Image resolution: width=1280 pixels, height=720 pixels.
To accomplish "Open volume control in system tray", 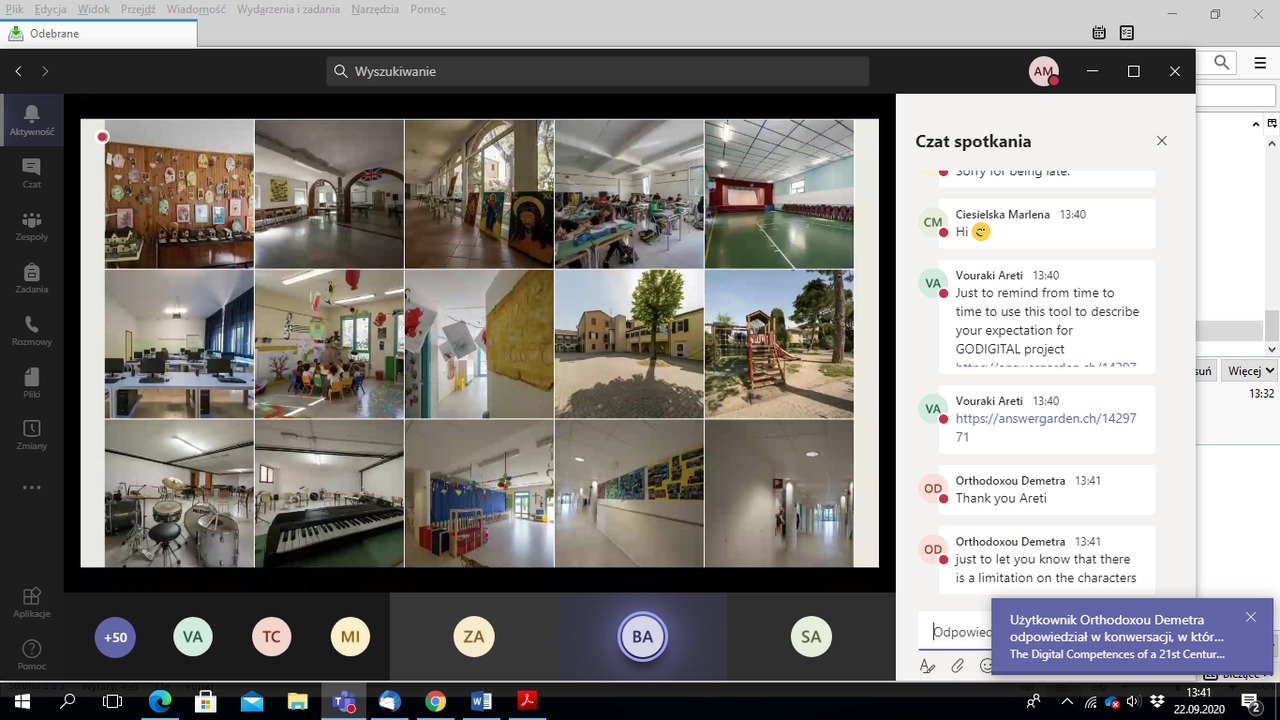I will (x=1132, y=701).
